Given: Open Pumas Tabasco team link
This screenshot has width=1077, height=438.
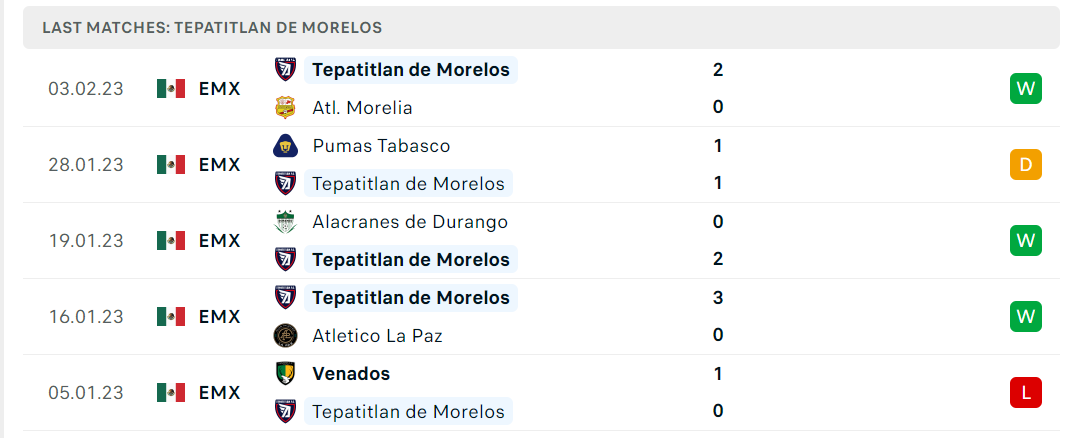Looking at the screenshot, I should pyautogui.click(x=381, y=146).
